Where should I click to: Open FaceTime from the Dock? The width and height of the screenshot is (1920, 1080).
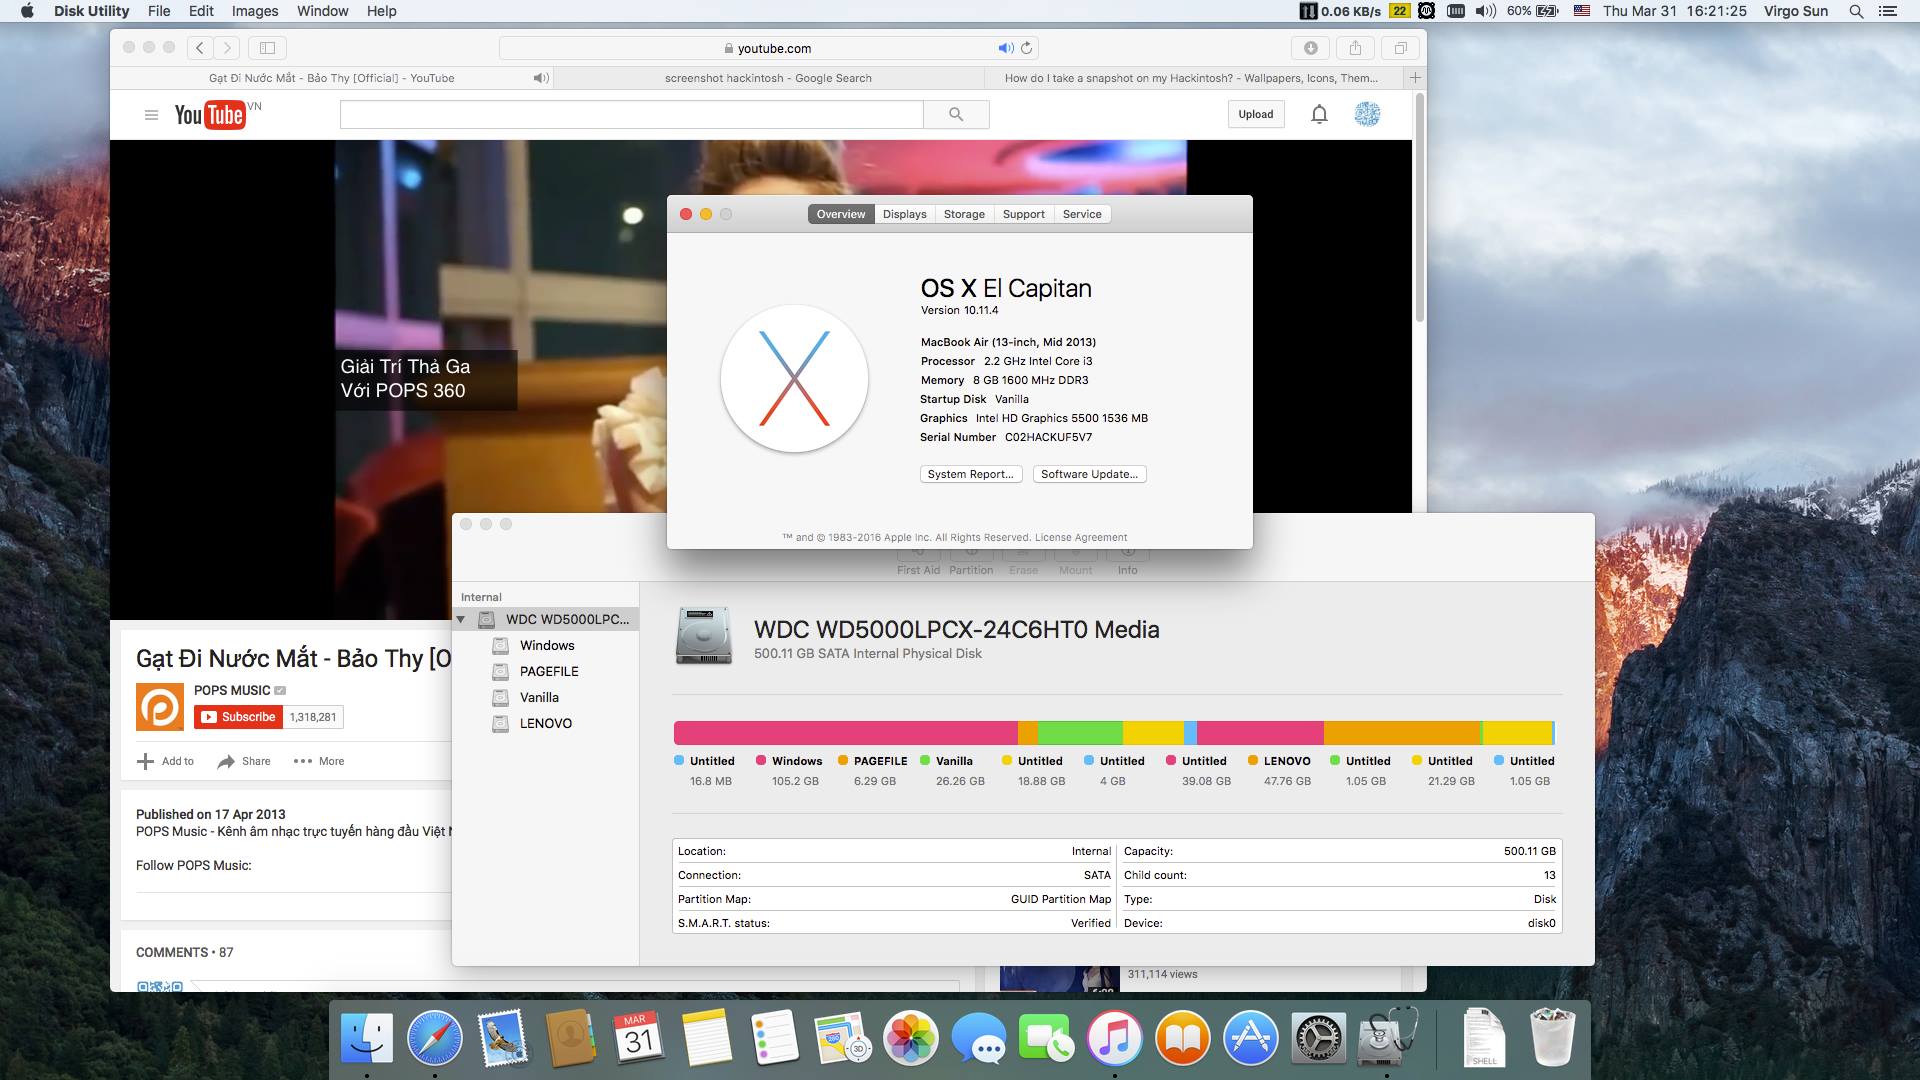(1046, 1037)
